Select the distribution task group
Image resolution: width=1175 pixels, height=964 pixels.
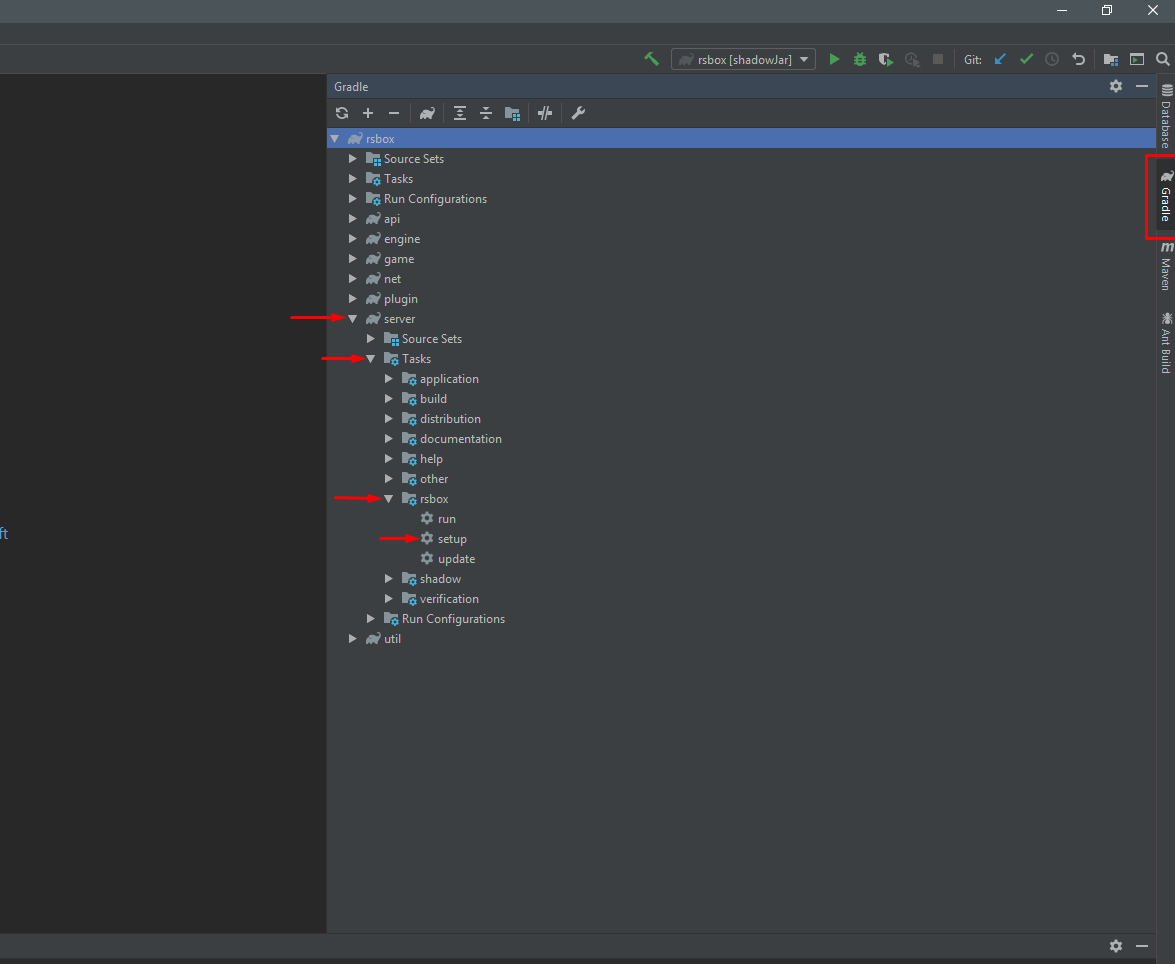(x=450, y=419)
